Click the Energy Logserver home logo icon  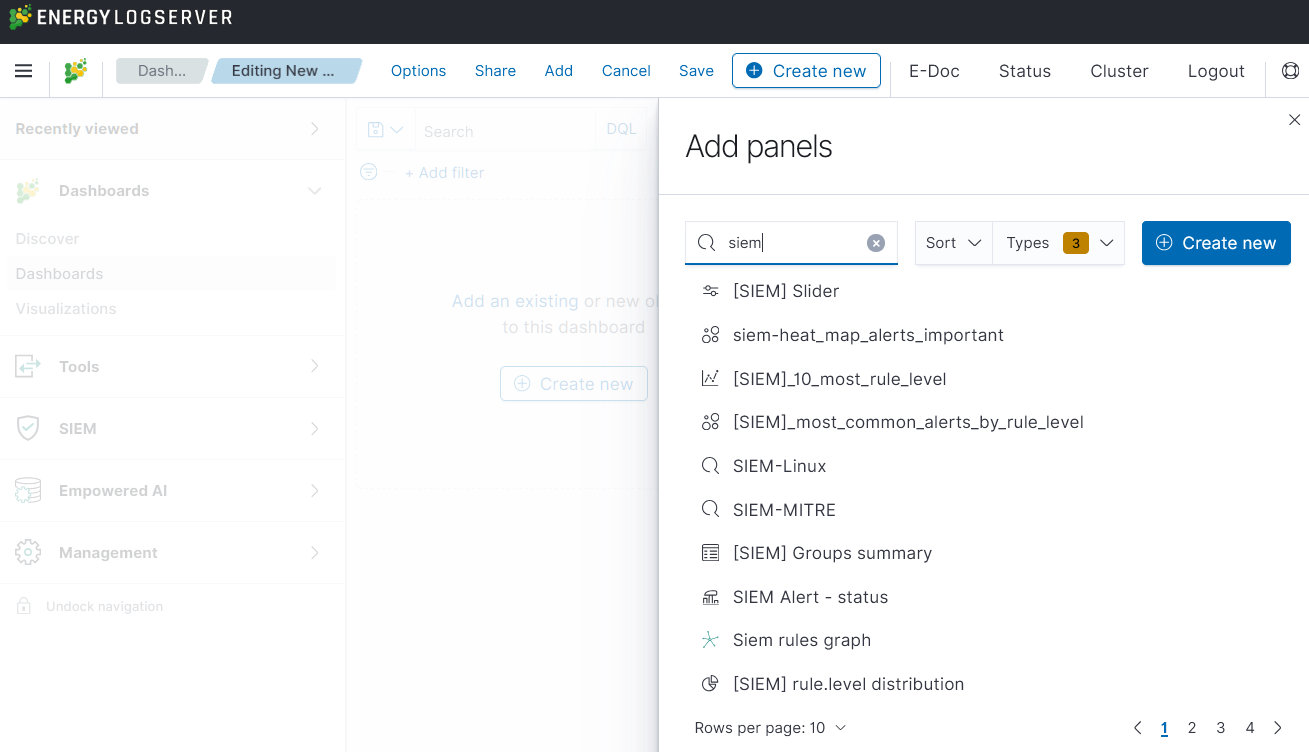pyautogui.click(x=76, y=71)
